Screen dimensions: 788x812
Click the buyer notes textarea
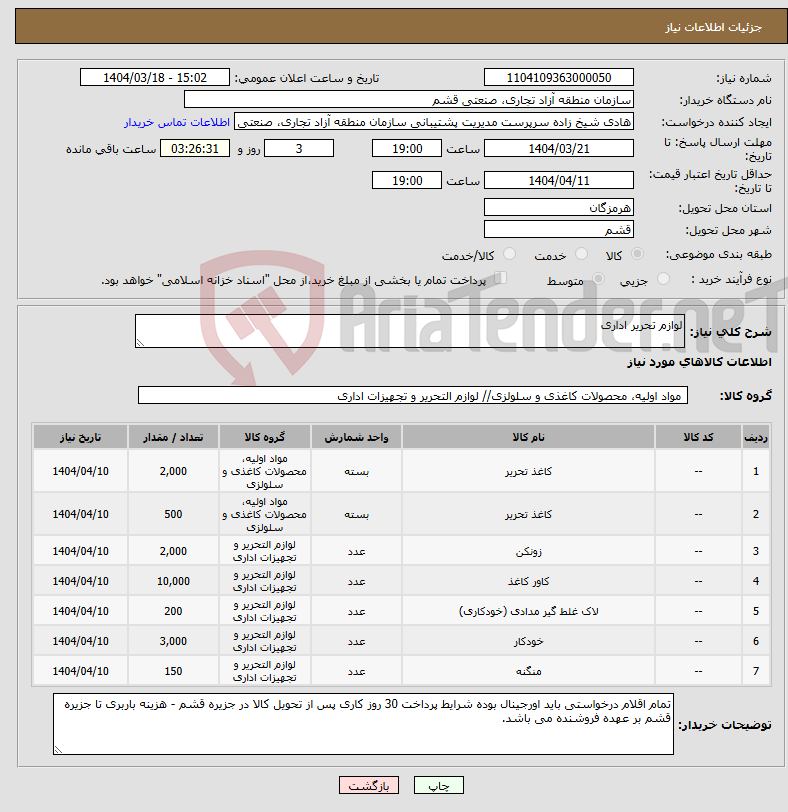click(363, 724)
